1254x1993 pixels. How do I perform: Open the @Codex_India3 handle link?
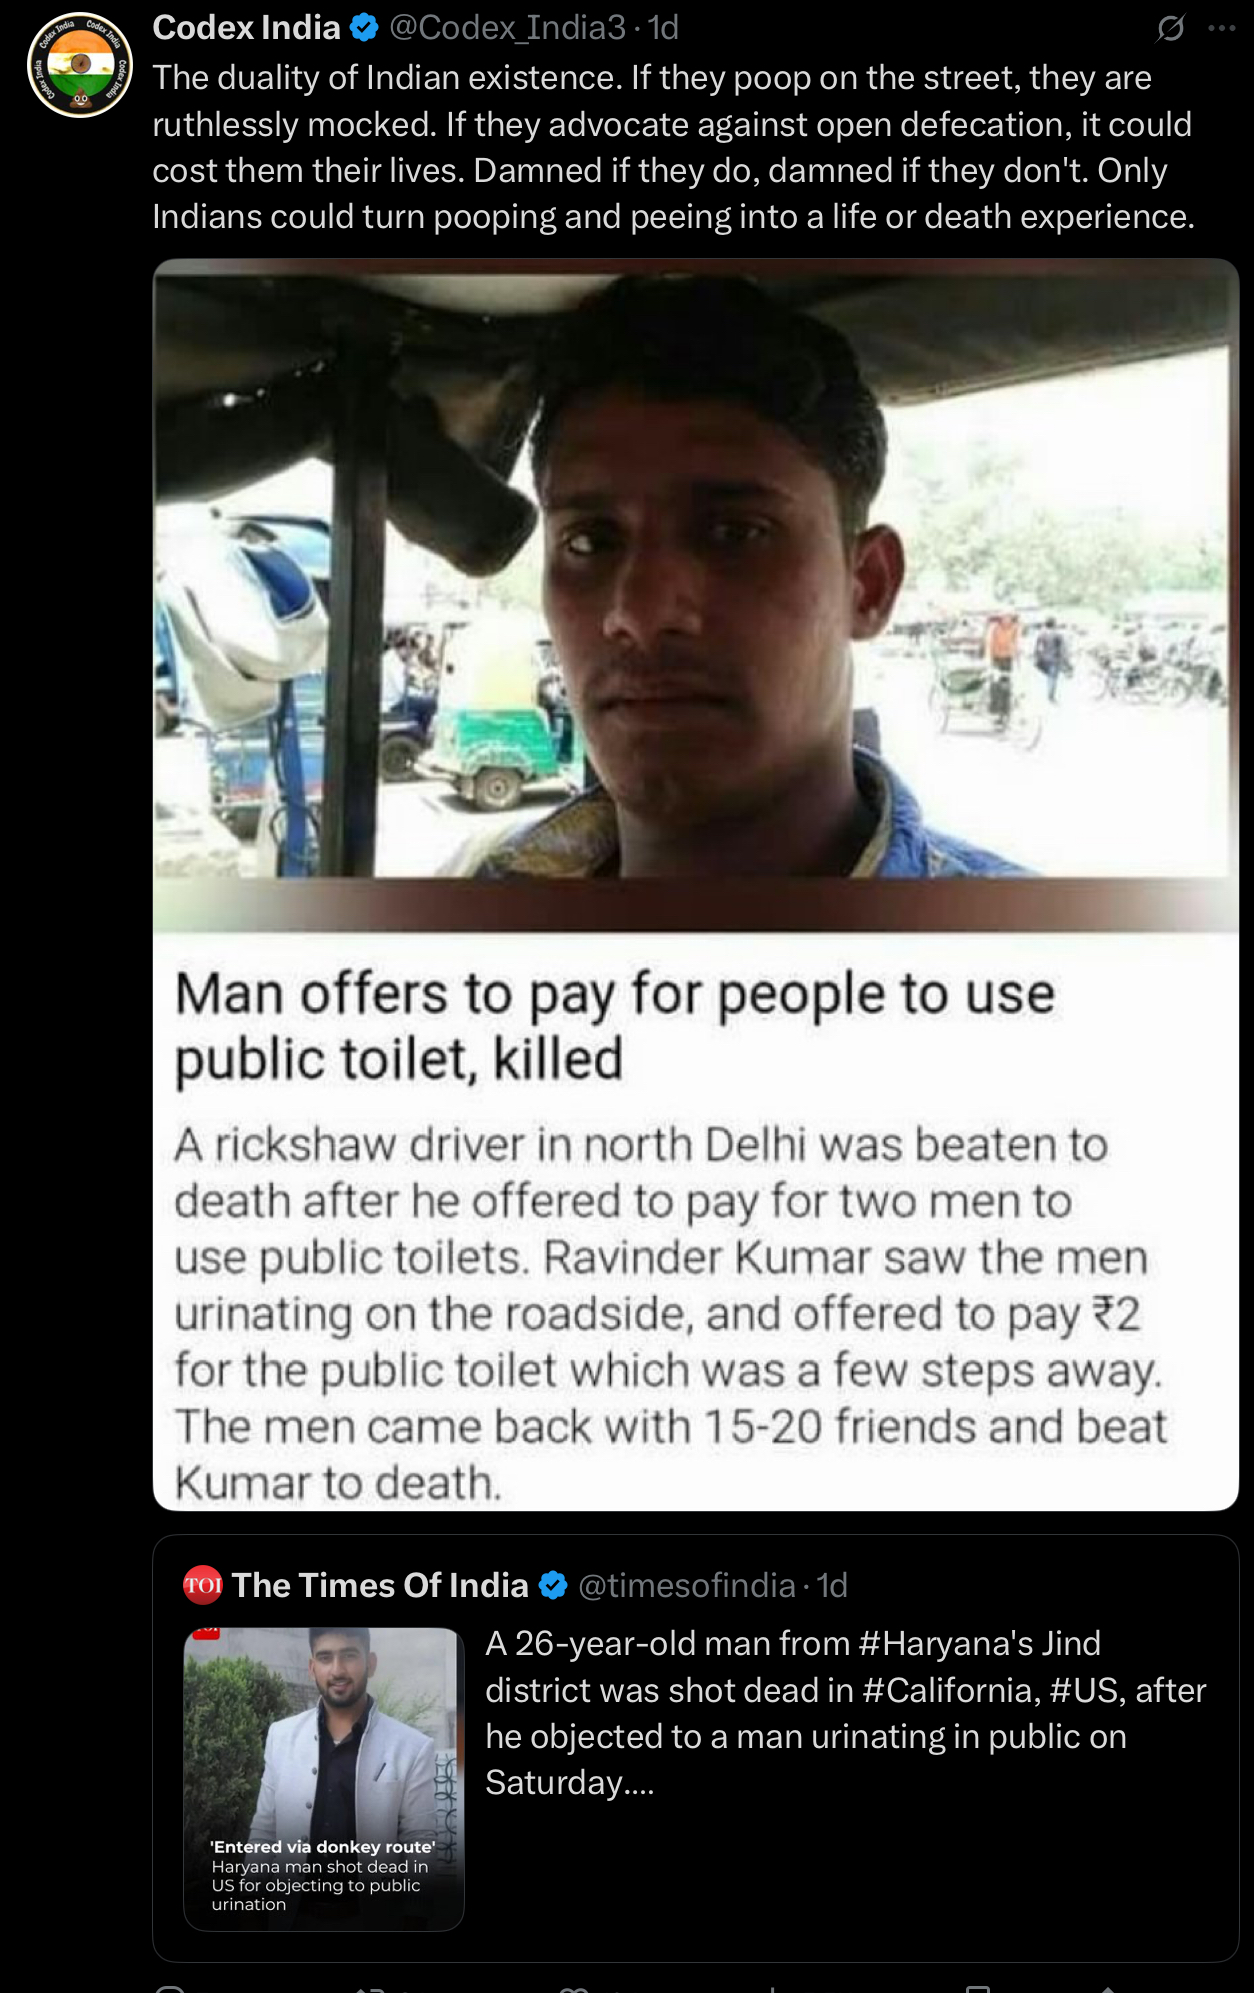507,28
